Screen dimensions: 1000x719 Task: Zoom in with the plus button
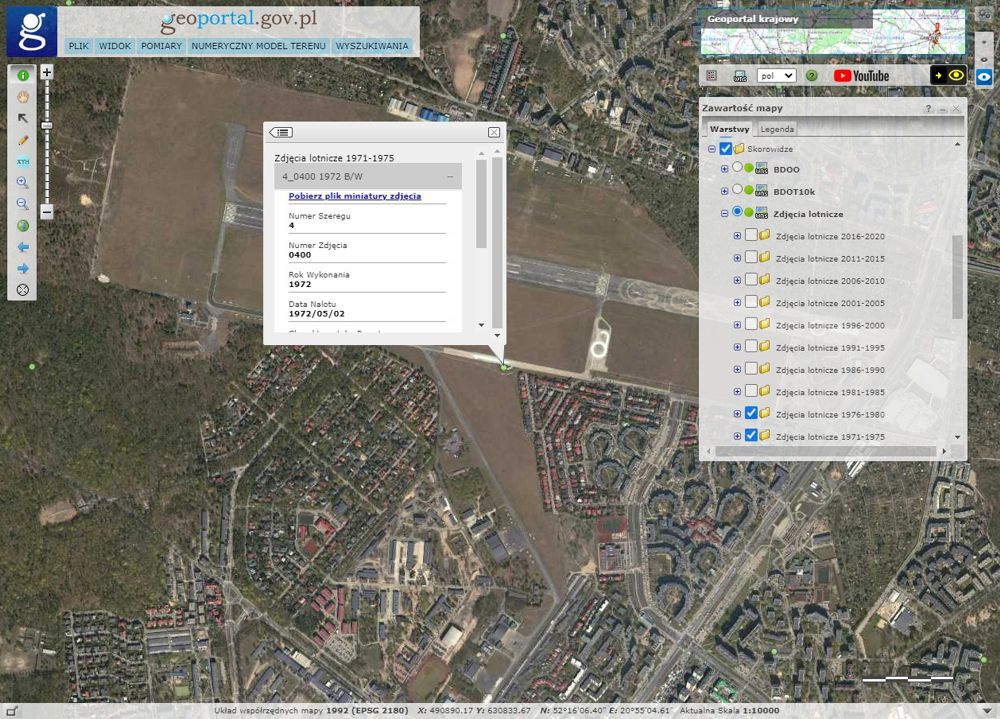click(47, 72)
